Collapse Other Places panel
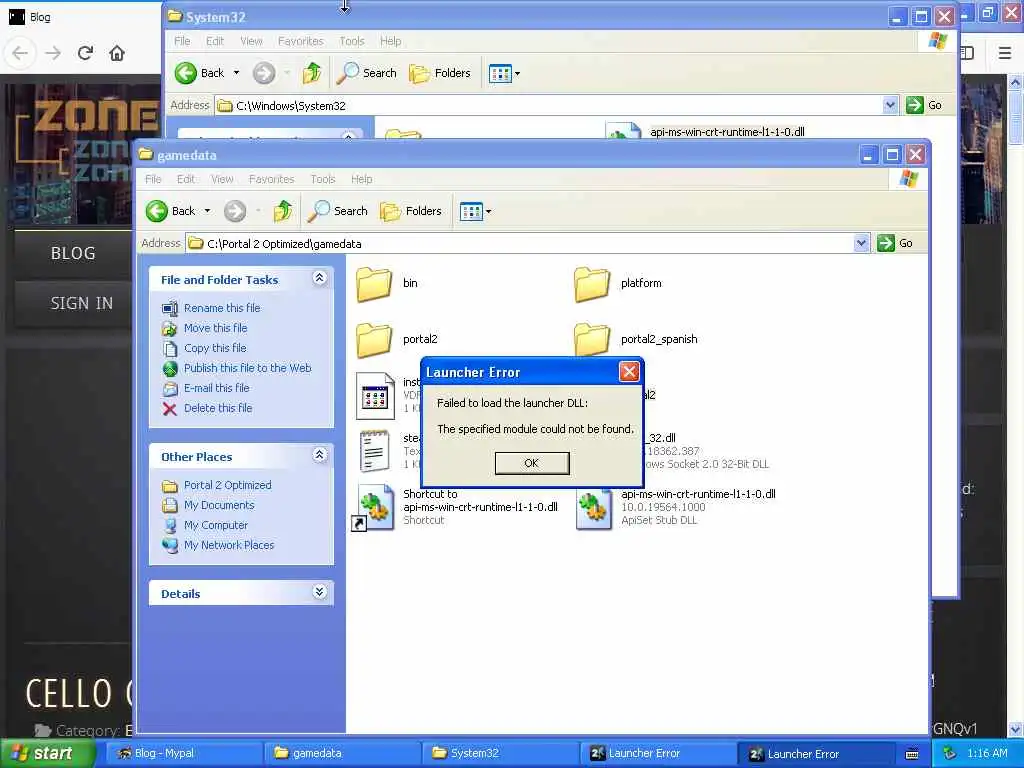1024x768 pixels. (319, 455)
